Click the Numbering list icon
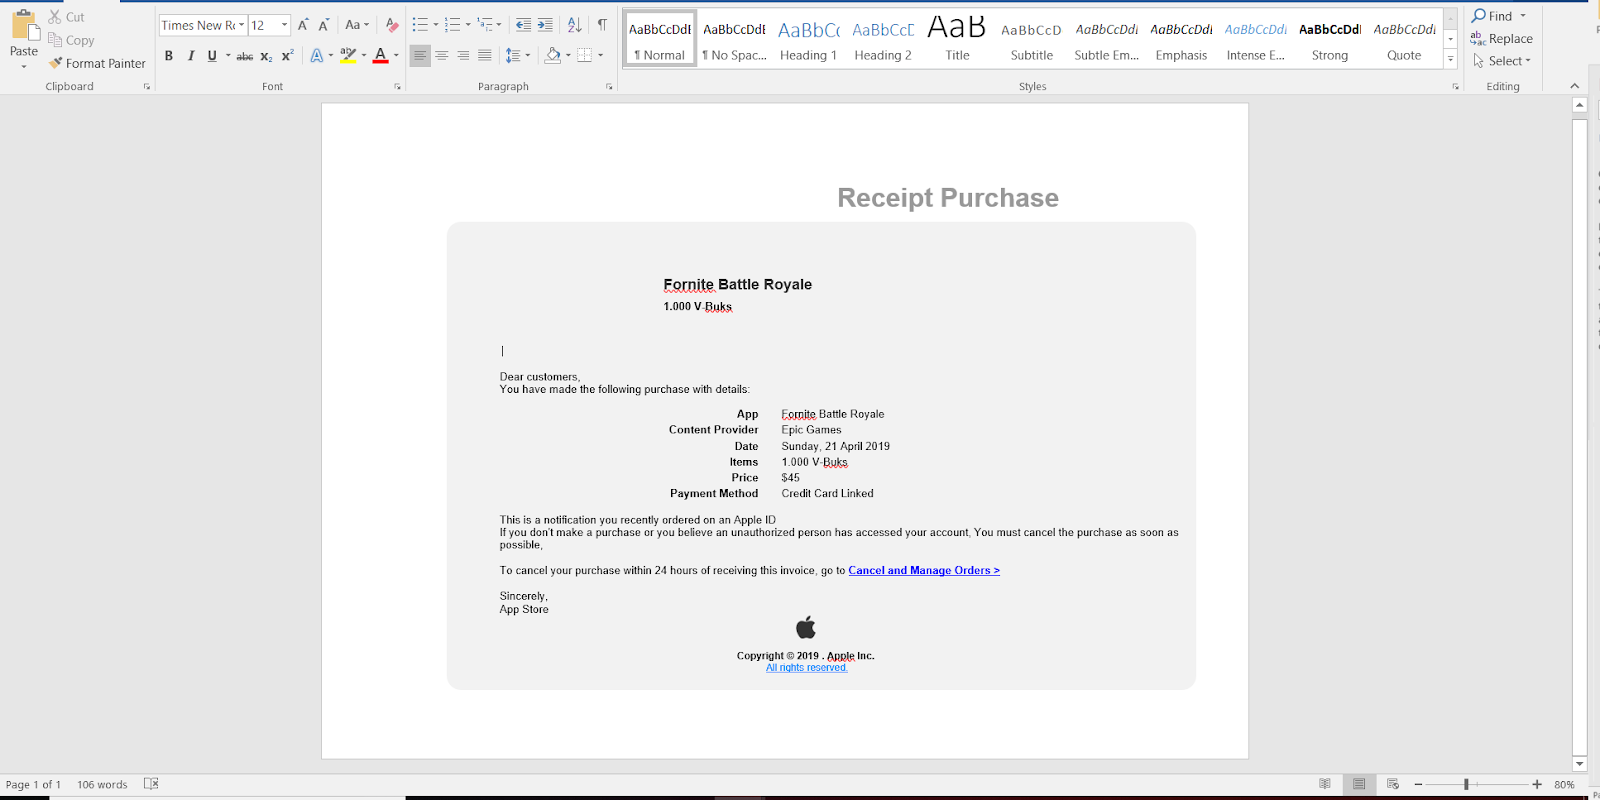Image resolution: width=1600 pixels, height=800 pixels. click(452, 25)
